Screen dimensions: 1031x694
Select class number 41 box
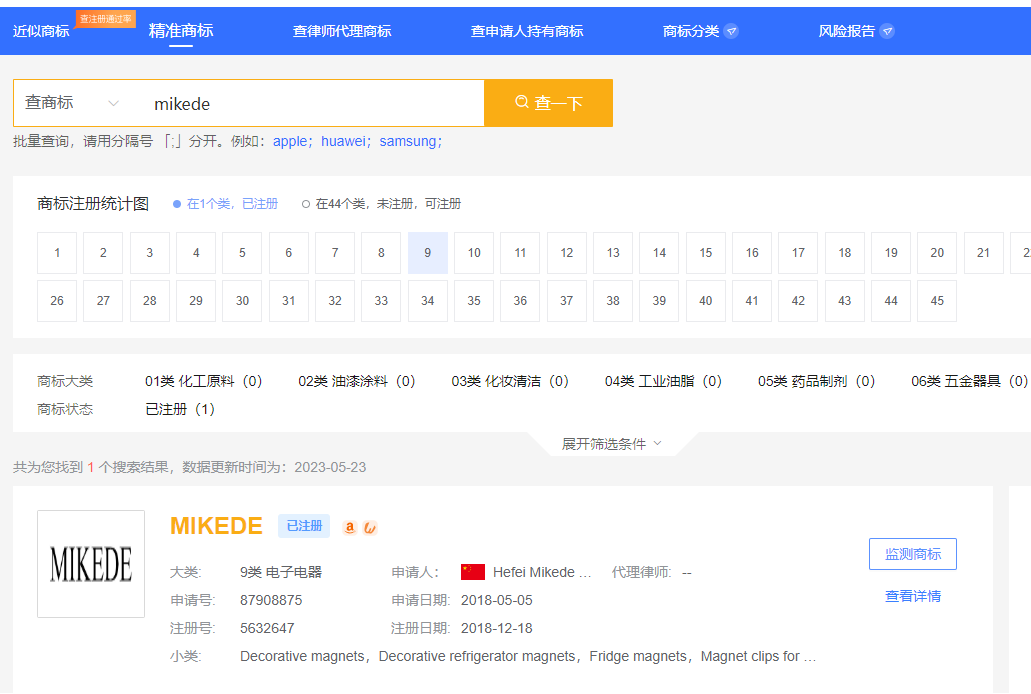[x=751, y=300]
